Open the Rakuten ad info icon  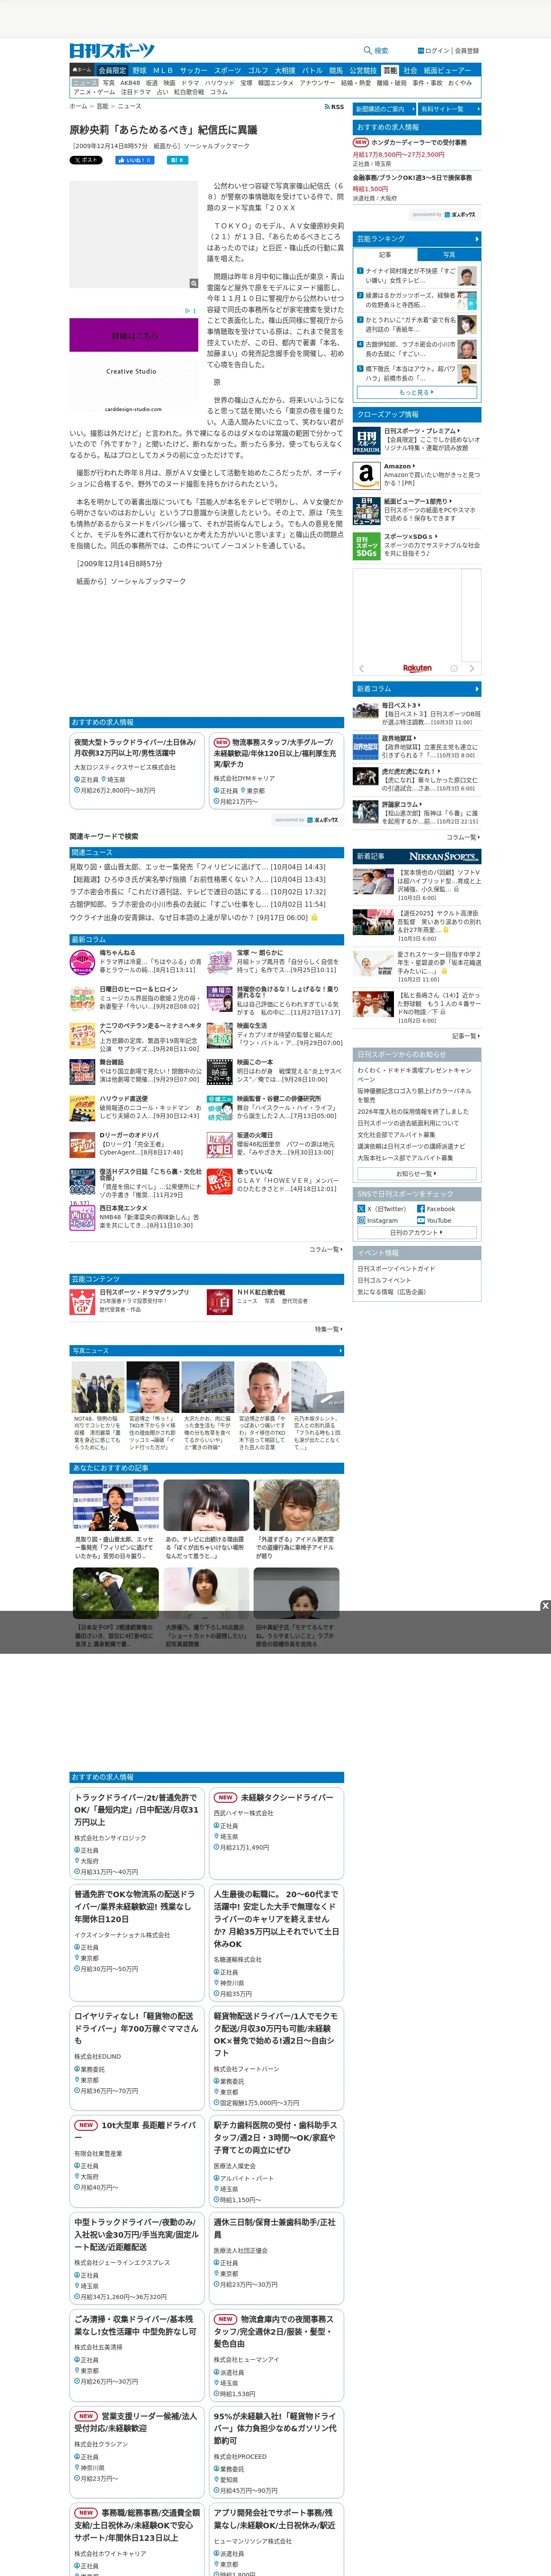(453, 668)
